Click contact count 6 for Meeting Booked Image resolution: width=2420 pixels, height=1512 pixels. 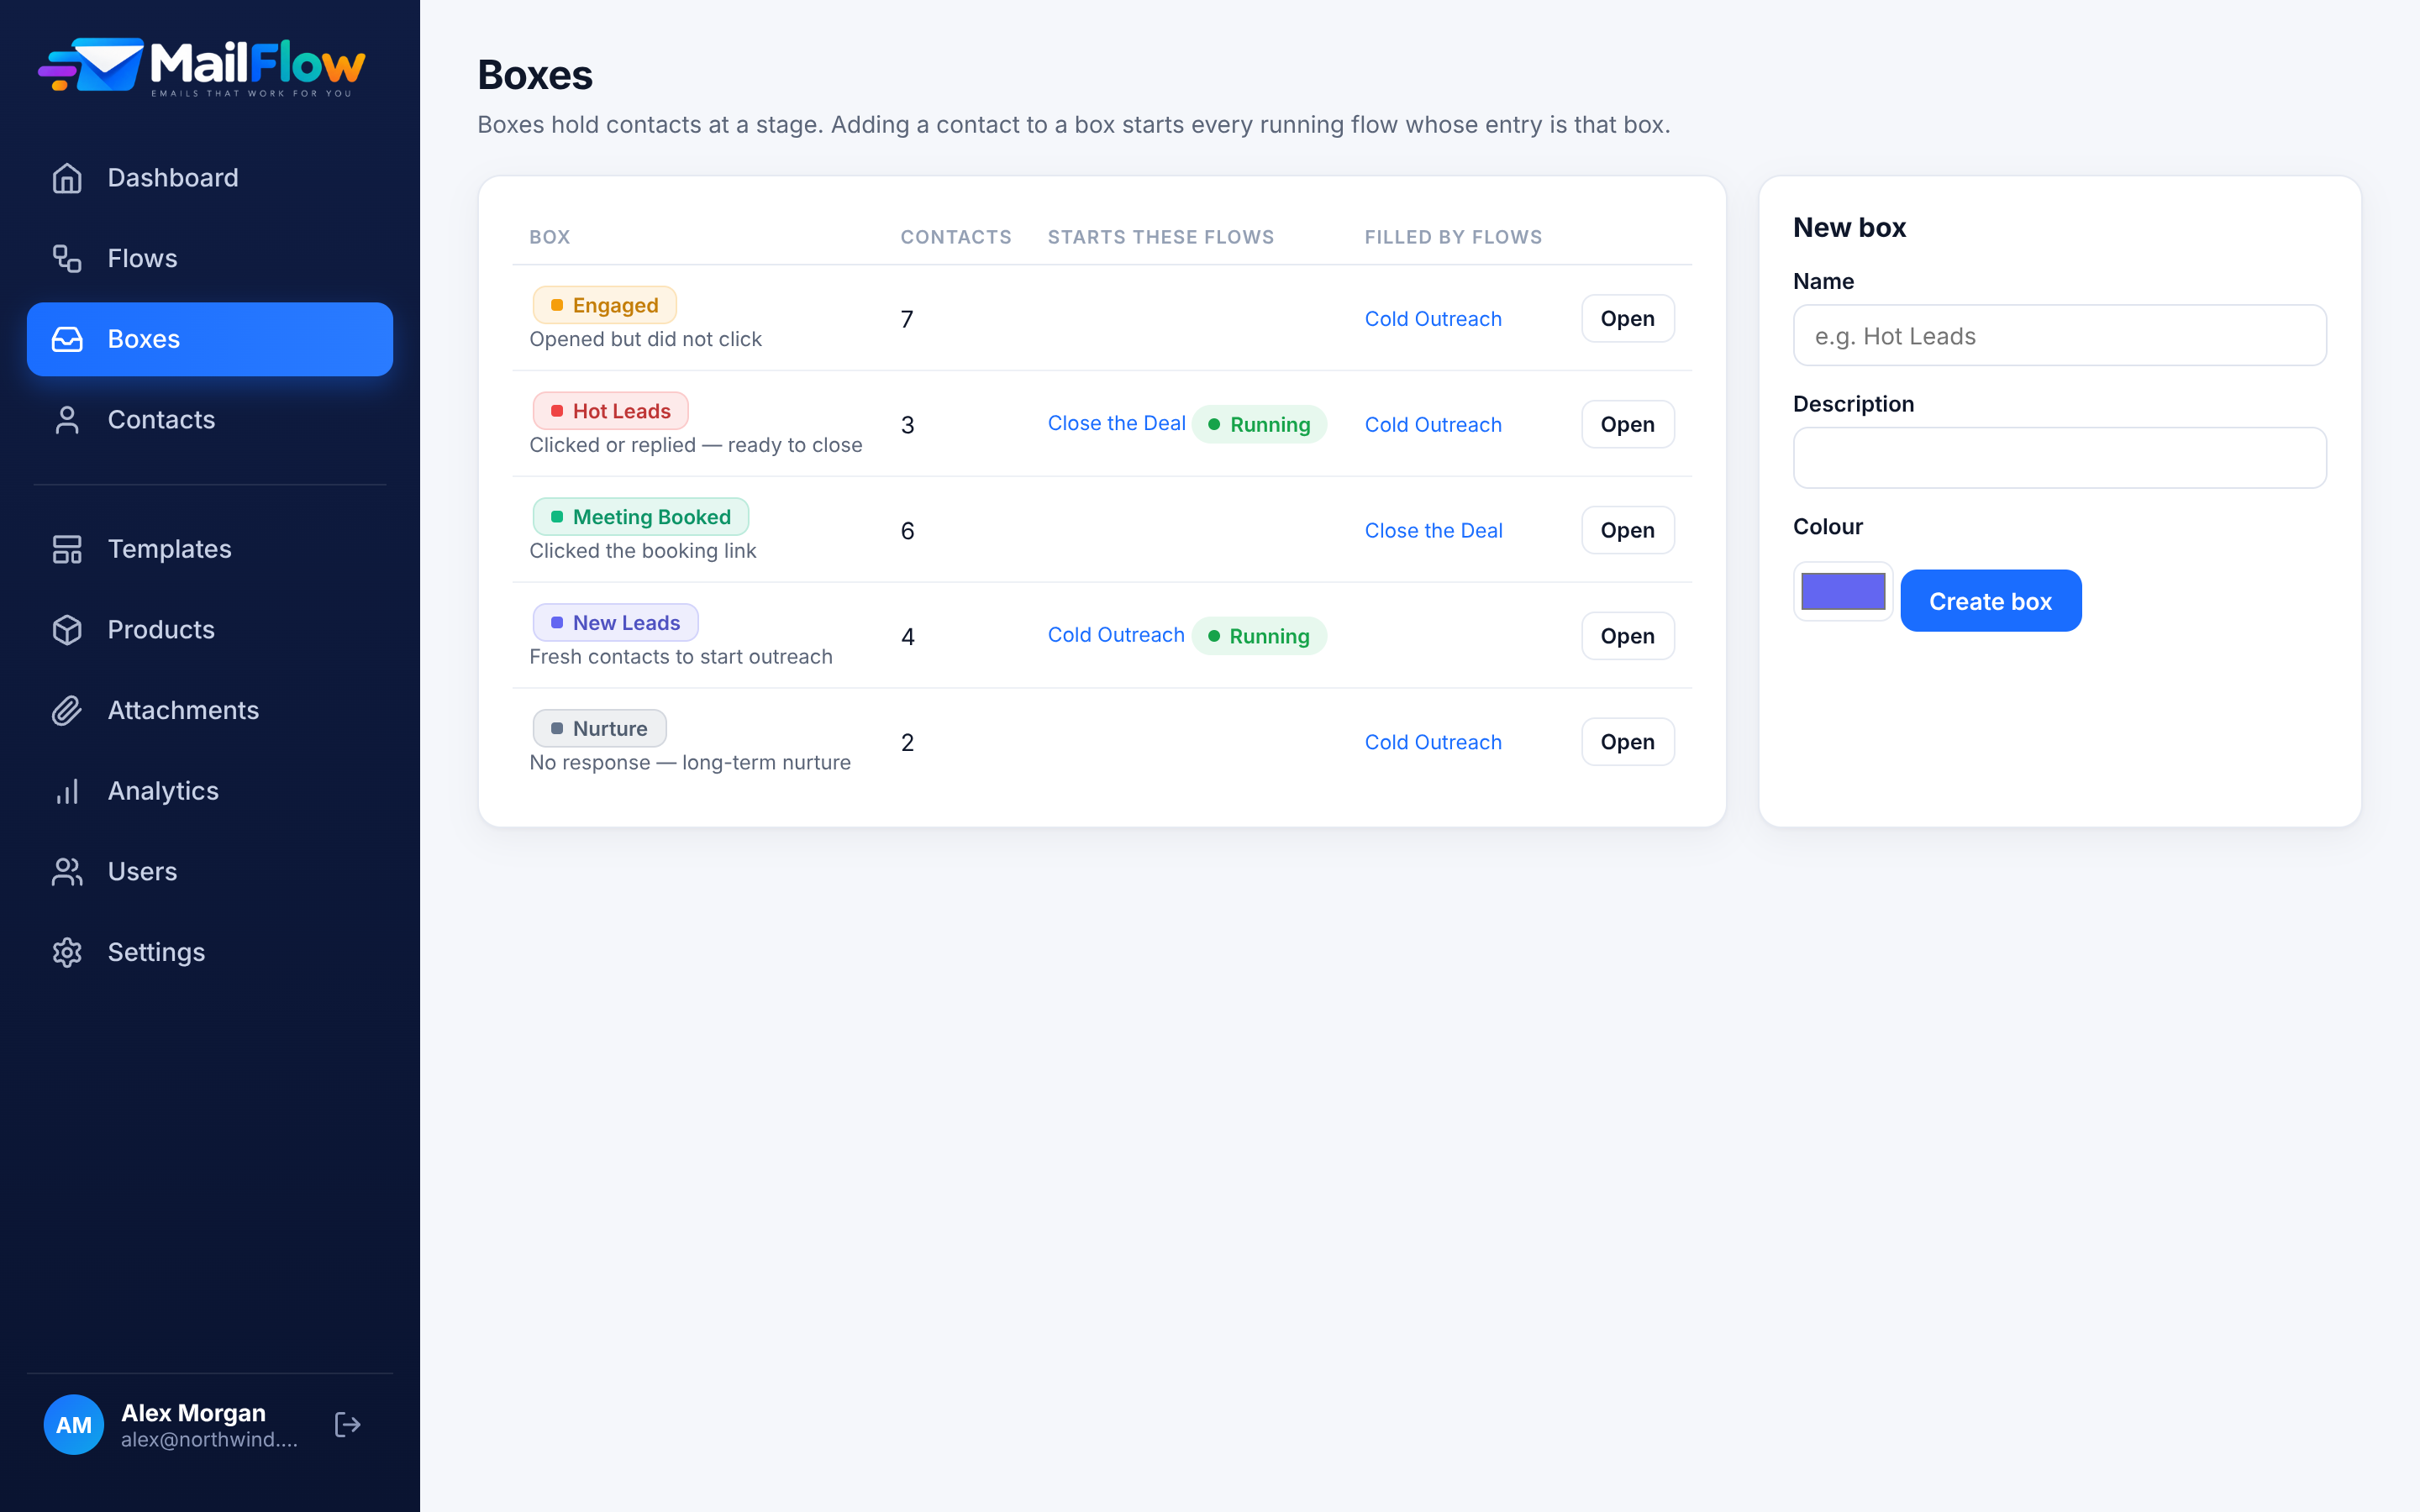pyautogui.click(x=907, y=531)
